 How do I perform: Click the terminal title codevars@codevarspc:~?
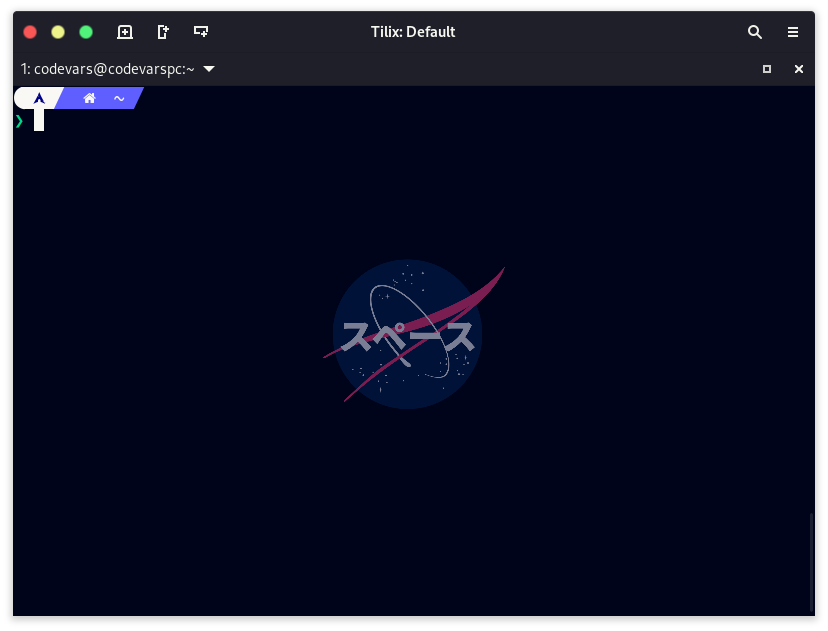pos(107,69)
